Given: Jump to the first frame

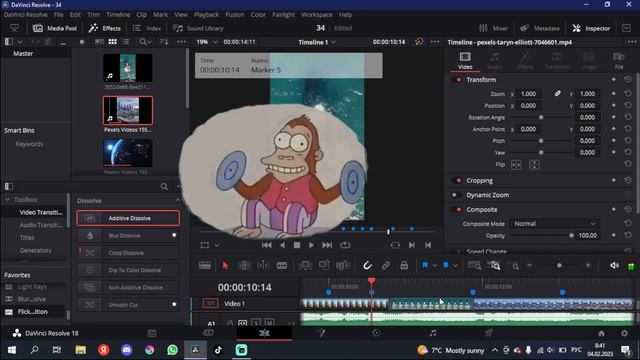Looking at the screenshot, I should tap(267, 245).
